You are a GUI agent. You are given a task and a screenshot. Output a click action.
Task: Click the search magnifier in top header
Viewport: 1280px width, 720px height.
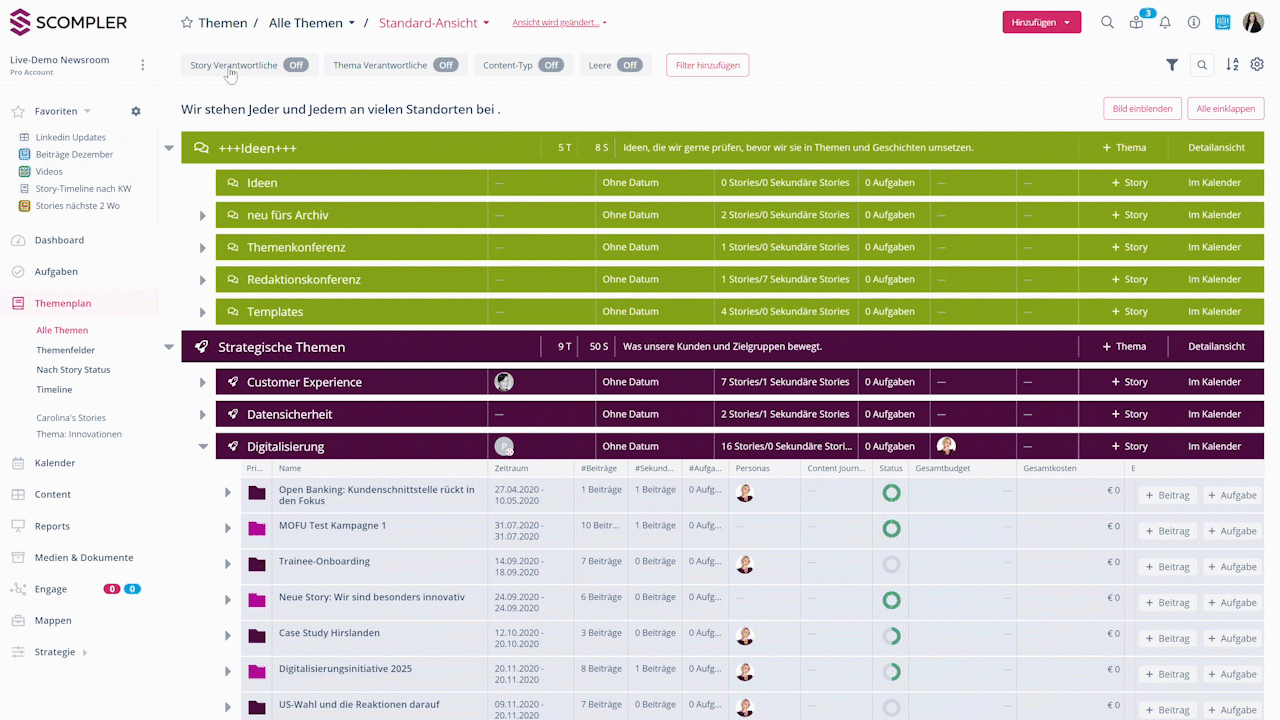1107,22
